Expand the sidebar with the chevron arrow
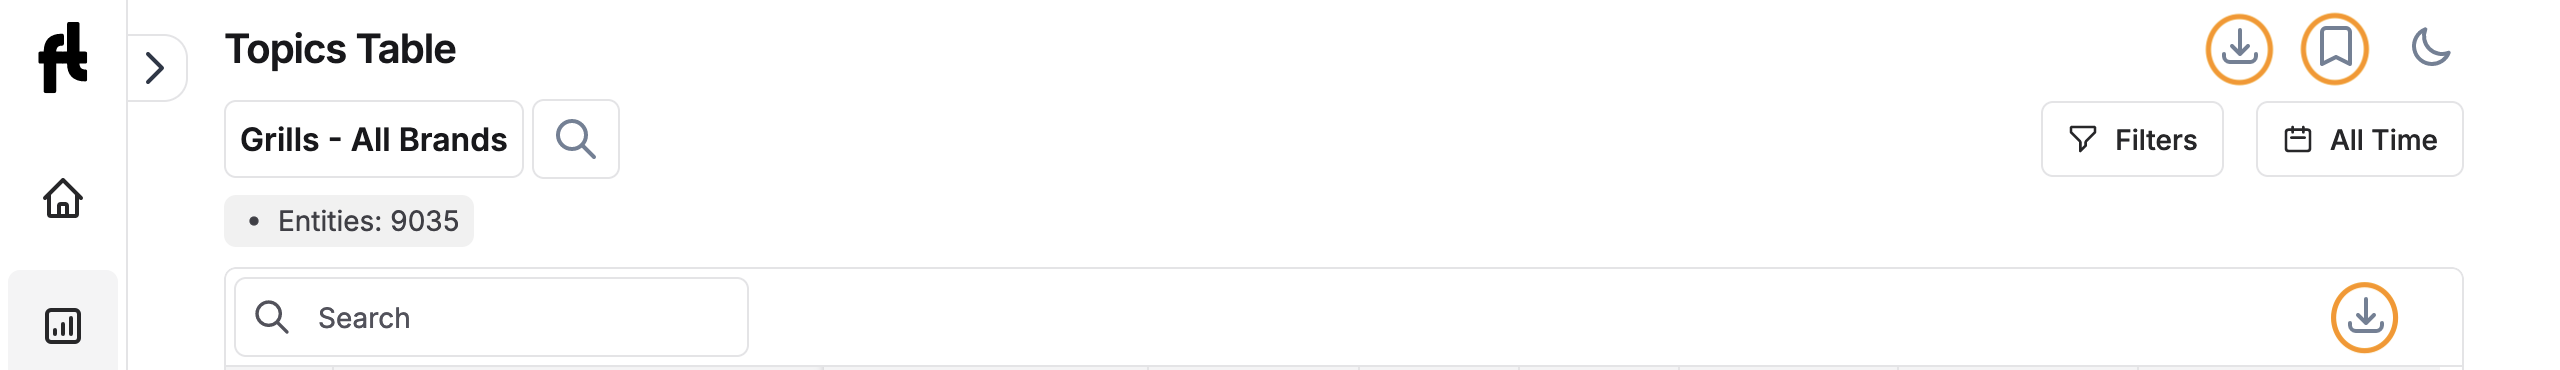The width and height of the screenshot is (2560, 370). point(155,68)
